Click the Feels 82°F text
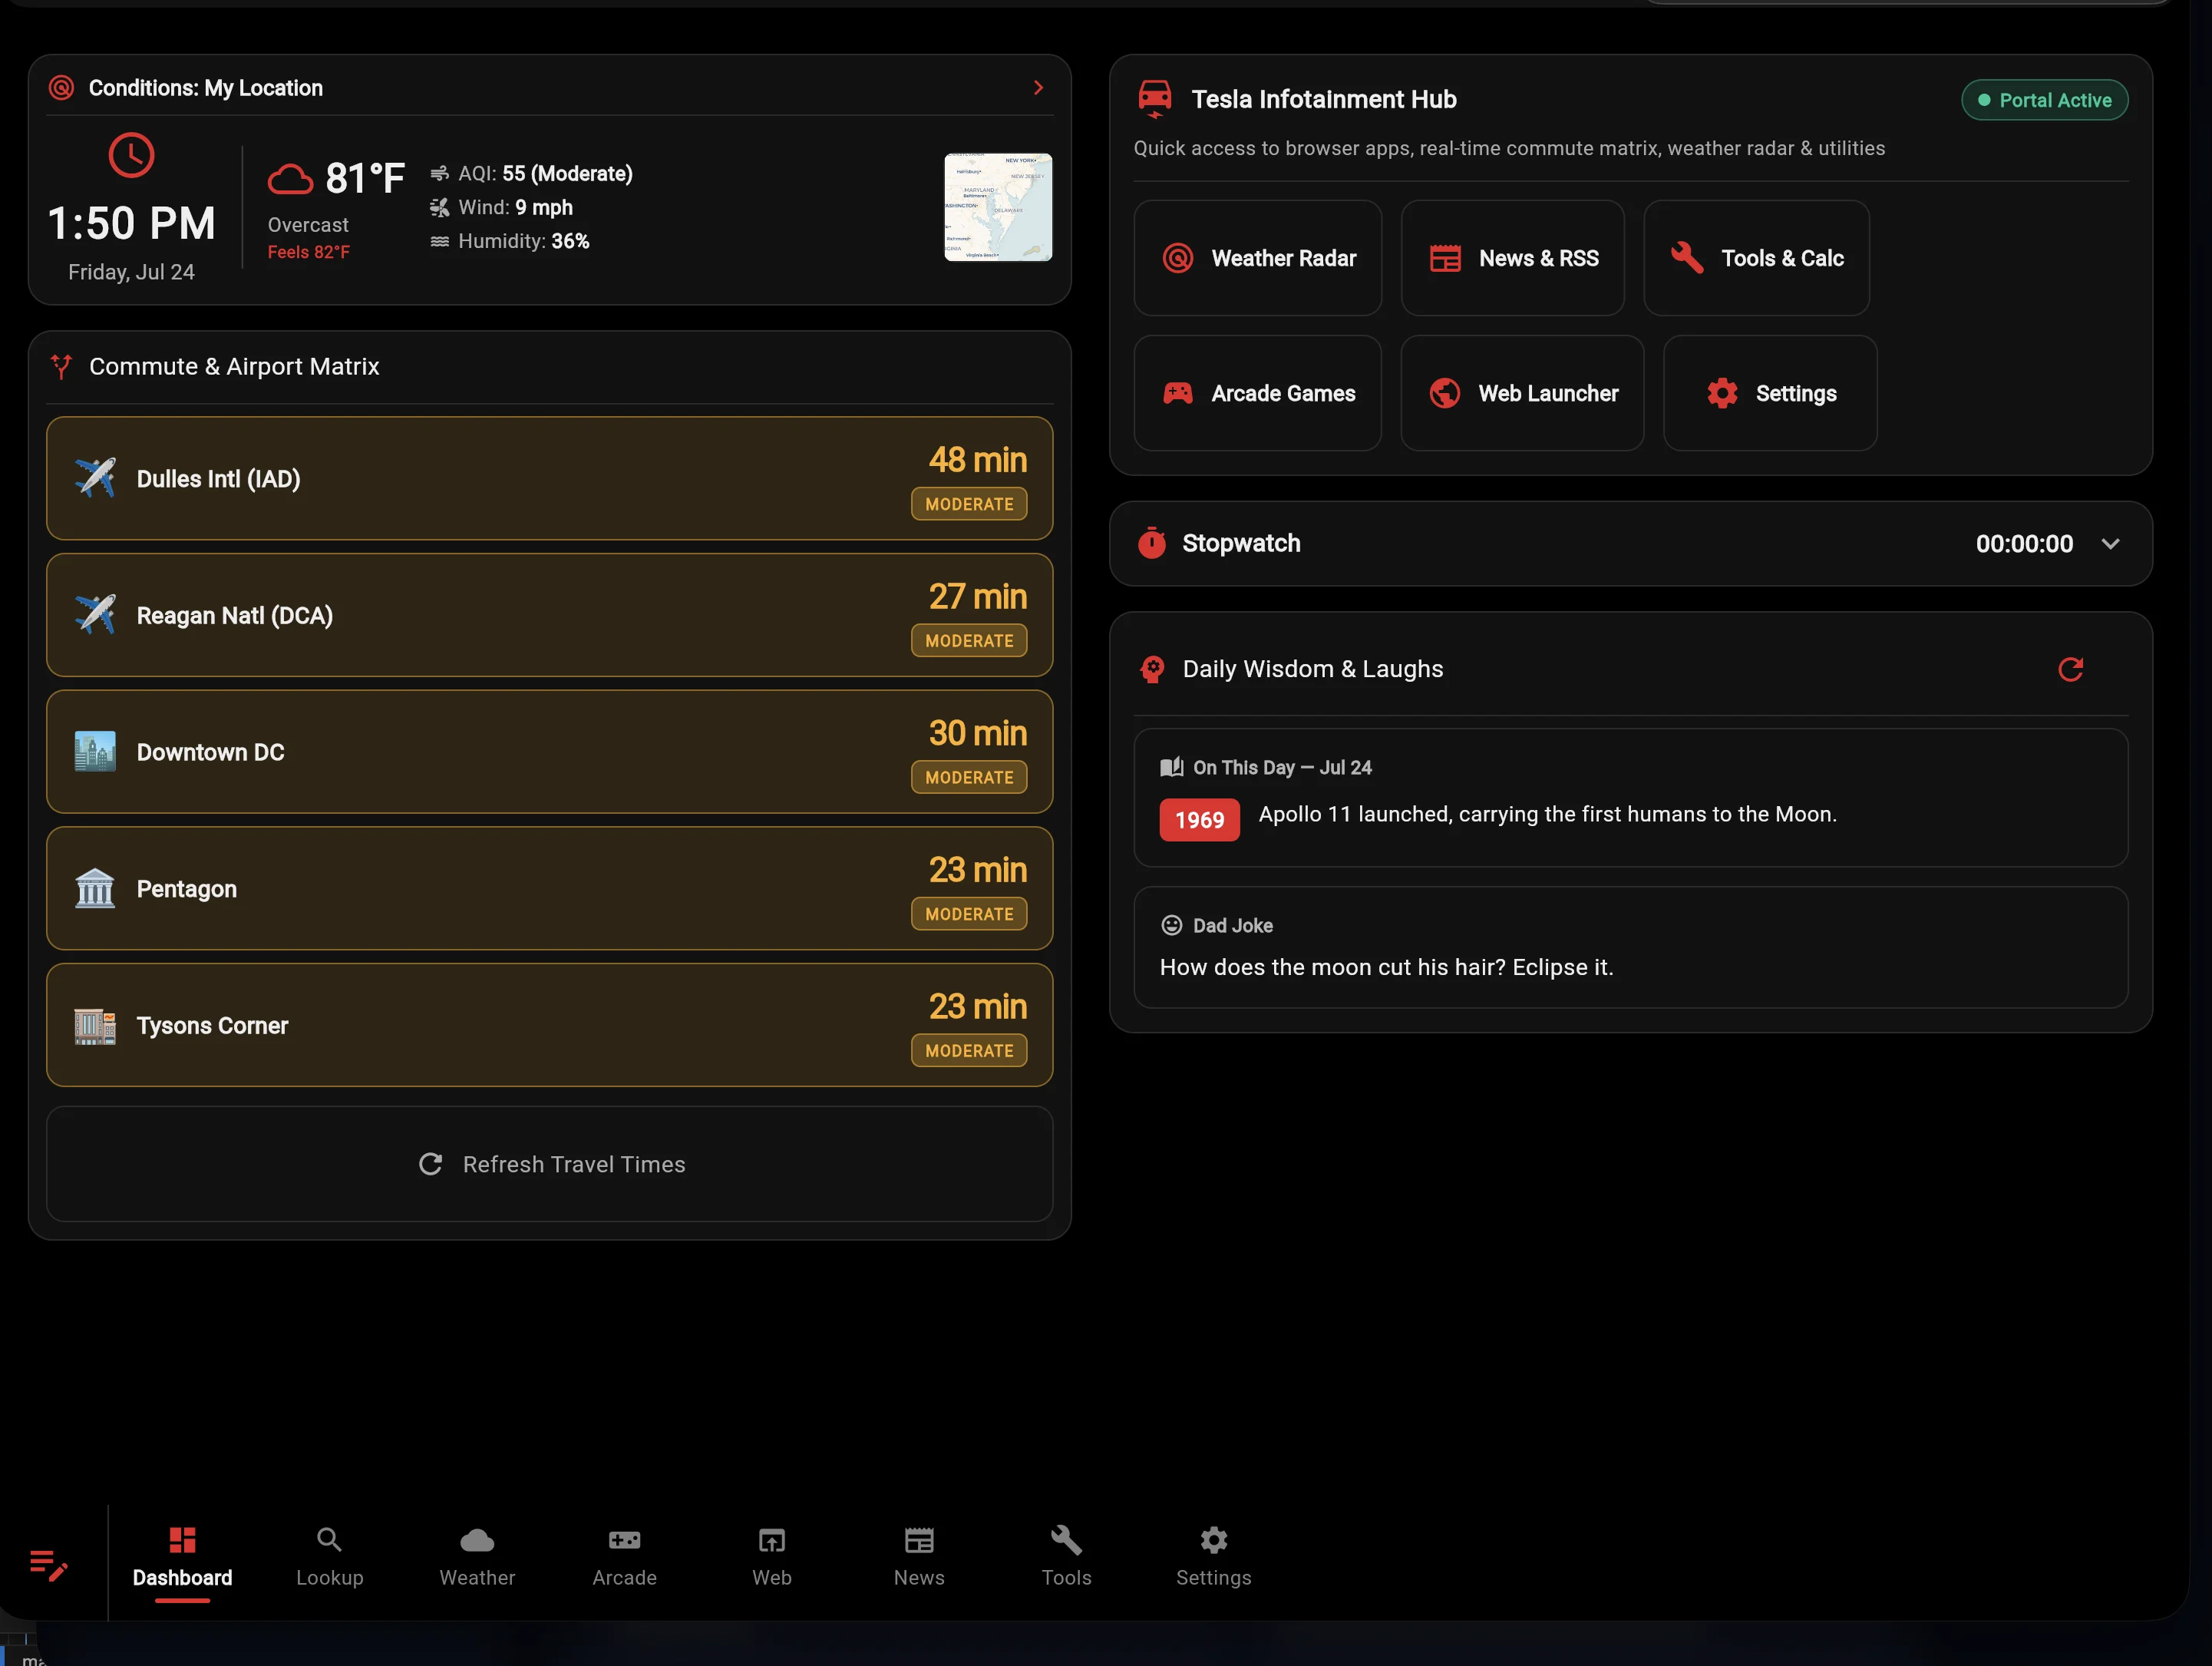This screenshot has width=2212, height=1666. 309,252
